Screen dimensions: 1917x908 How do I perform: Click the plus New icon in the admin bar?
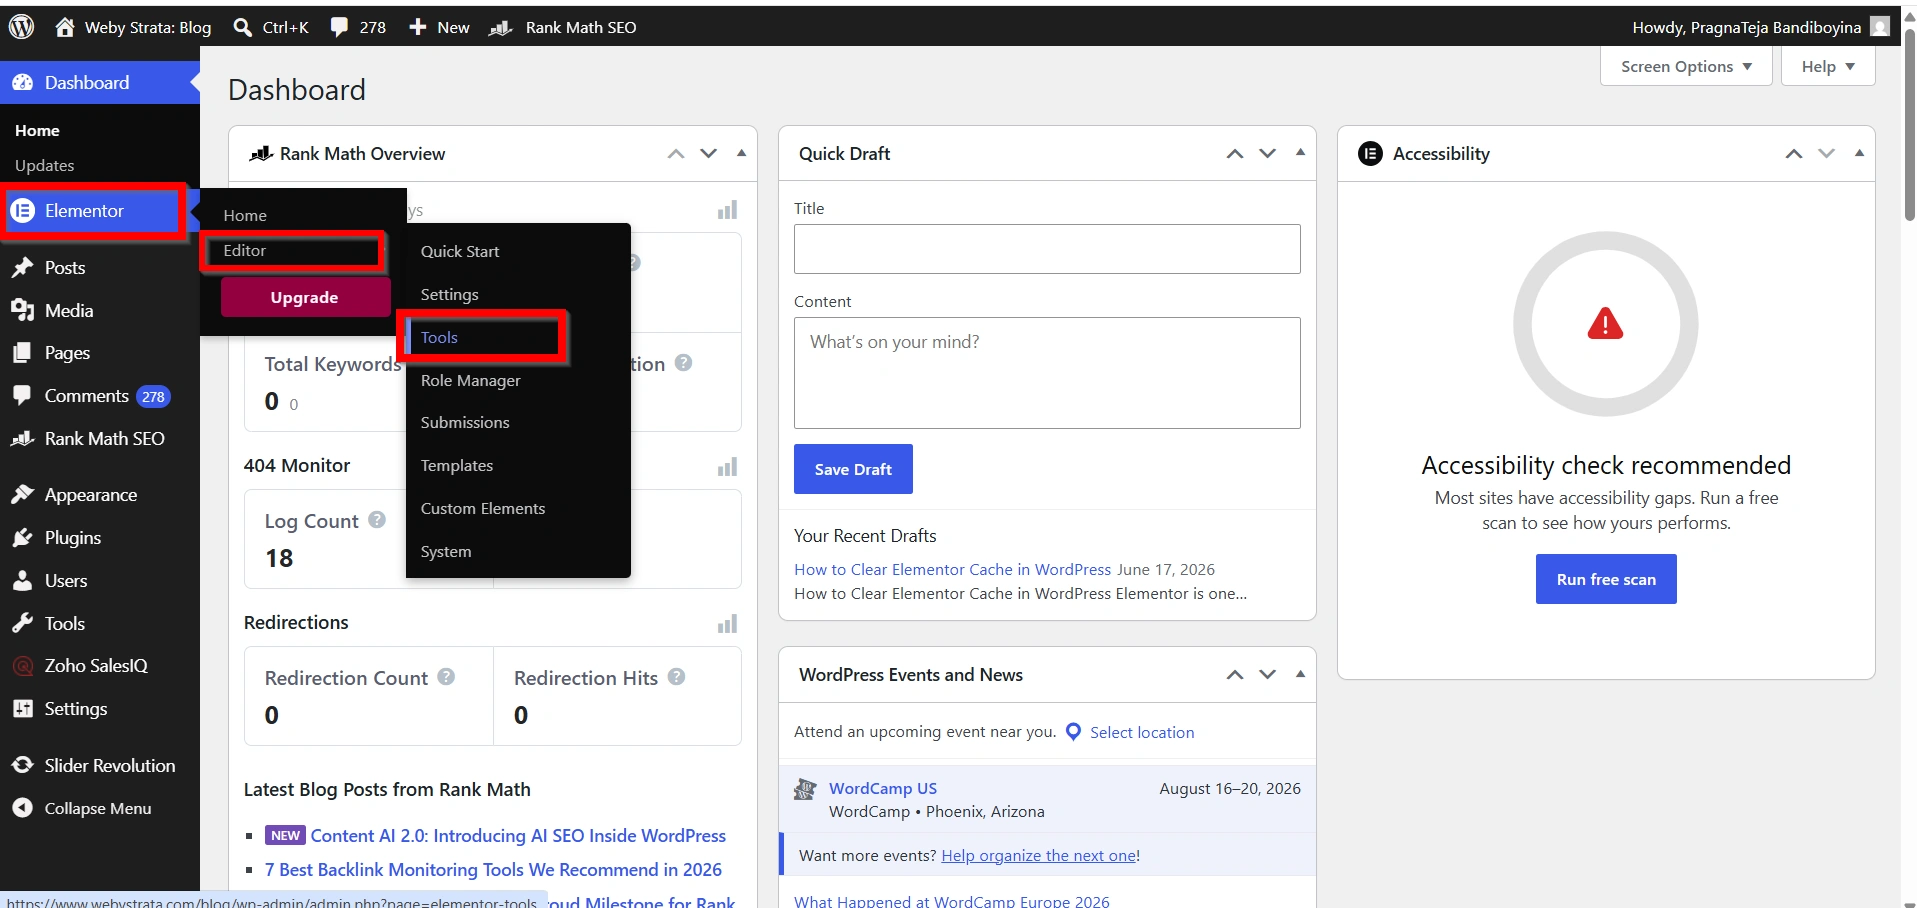coord(418,27)
